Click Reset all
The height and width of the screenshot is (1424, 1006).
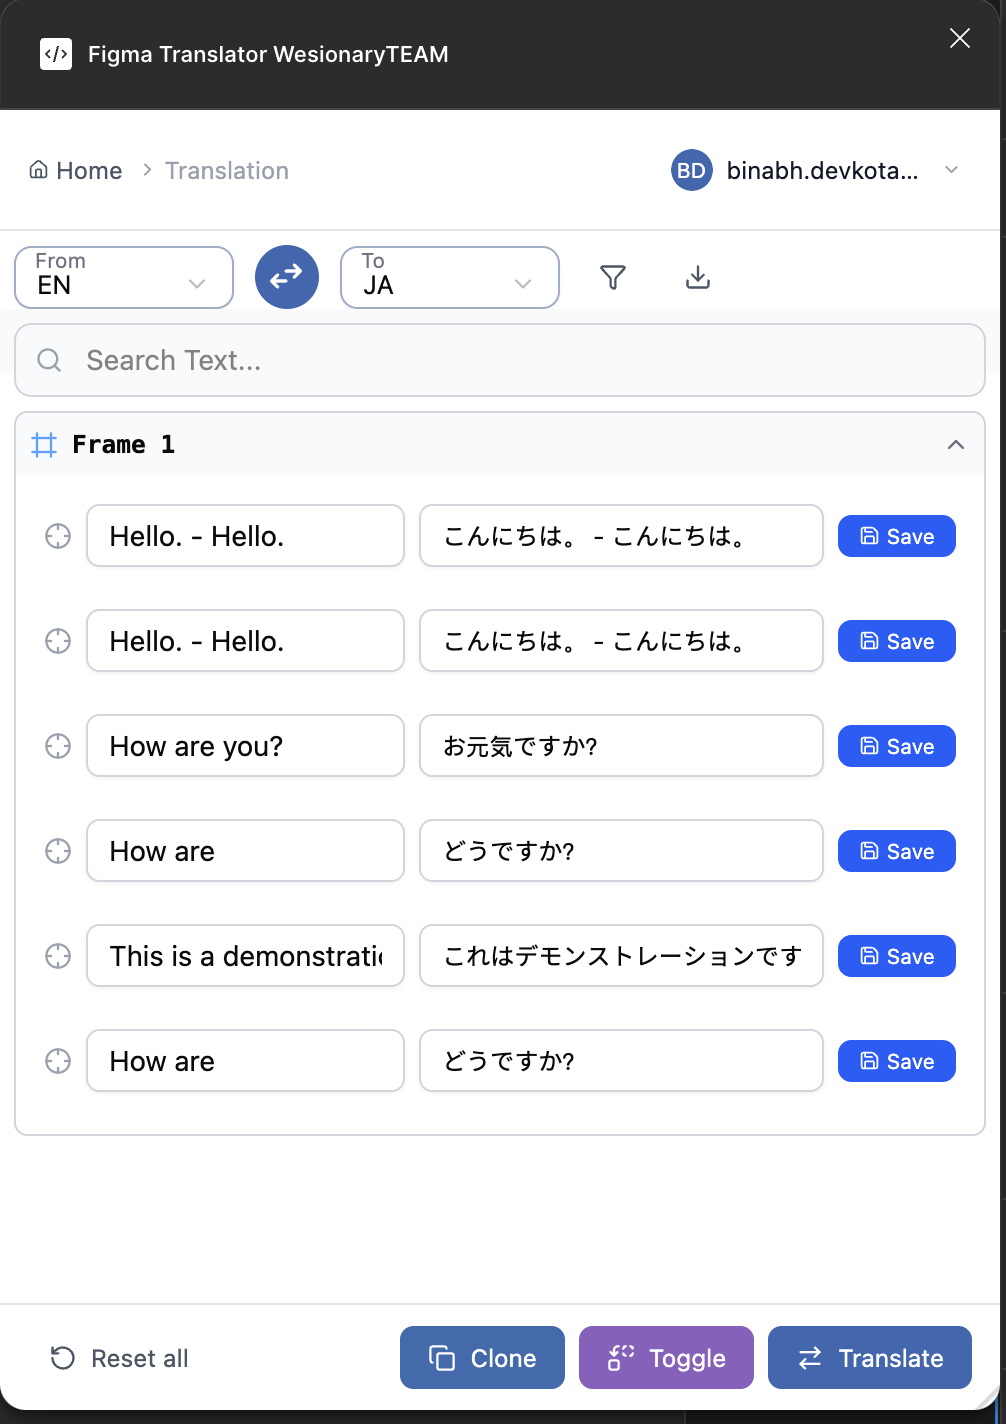point(119,1358)
